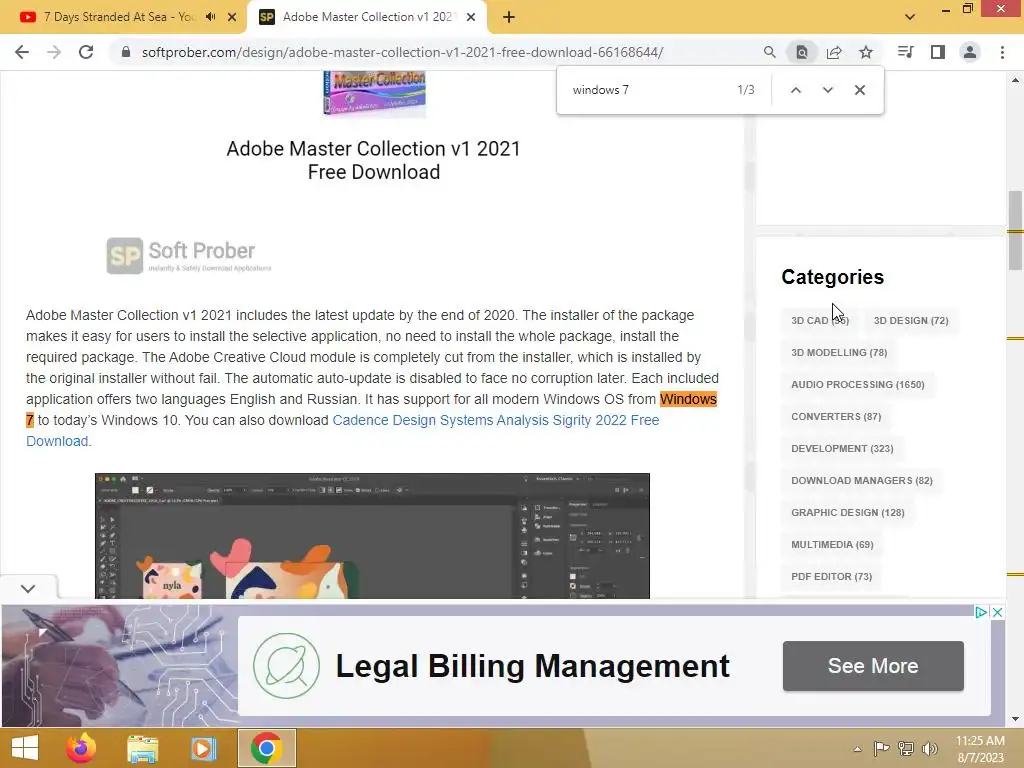Open the media player taskbar icon

pyautogui.click(x=203, y=748)
